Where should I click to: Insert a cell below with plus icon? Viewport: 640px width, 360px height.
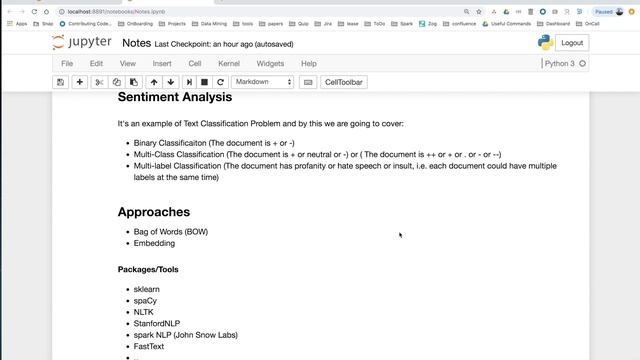(80, 82)
